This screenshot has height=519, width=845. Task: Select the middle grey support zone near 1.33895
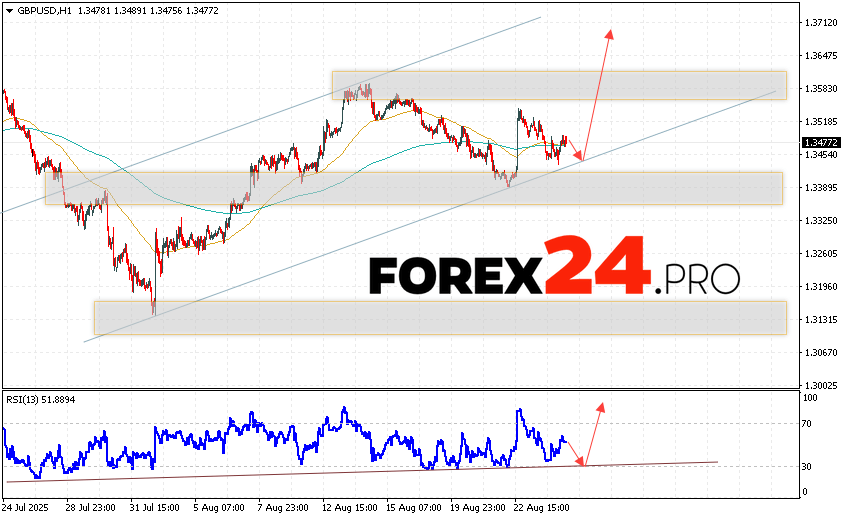pos(413,188)
